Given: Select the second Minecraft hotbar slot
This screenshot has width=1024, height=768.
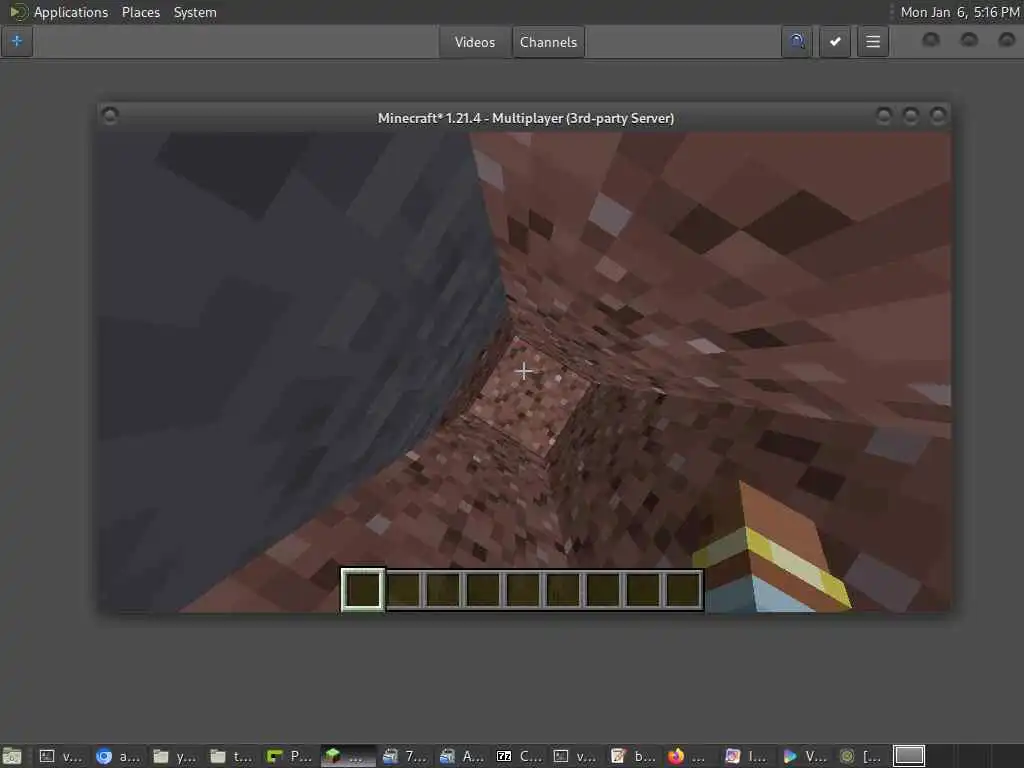Looking at the screenshot, I should coord(403,589).
